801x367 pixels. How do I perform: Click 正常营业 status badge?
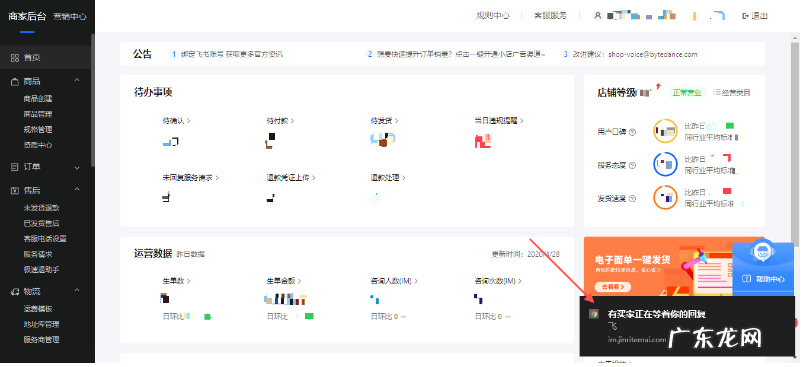(x=687, y=93)
